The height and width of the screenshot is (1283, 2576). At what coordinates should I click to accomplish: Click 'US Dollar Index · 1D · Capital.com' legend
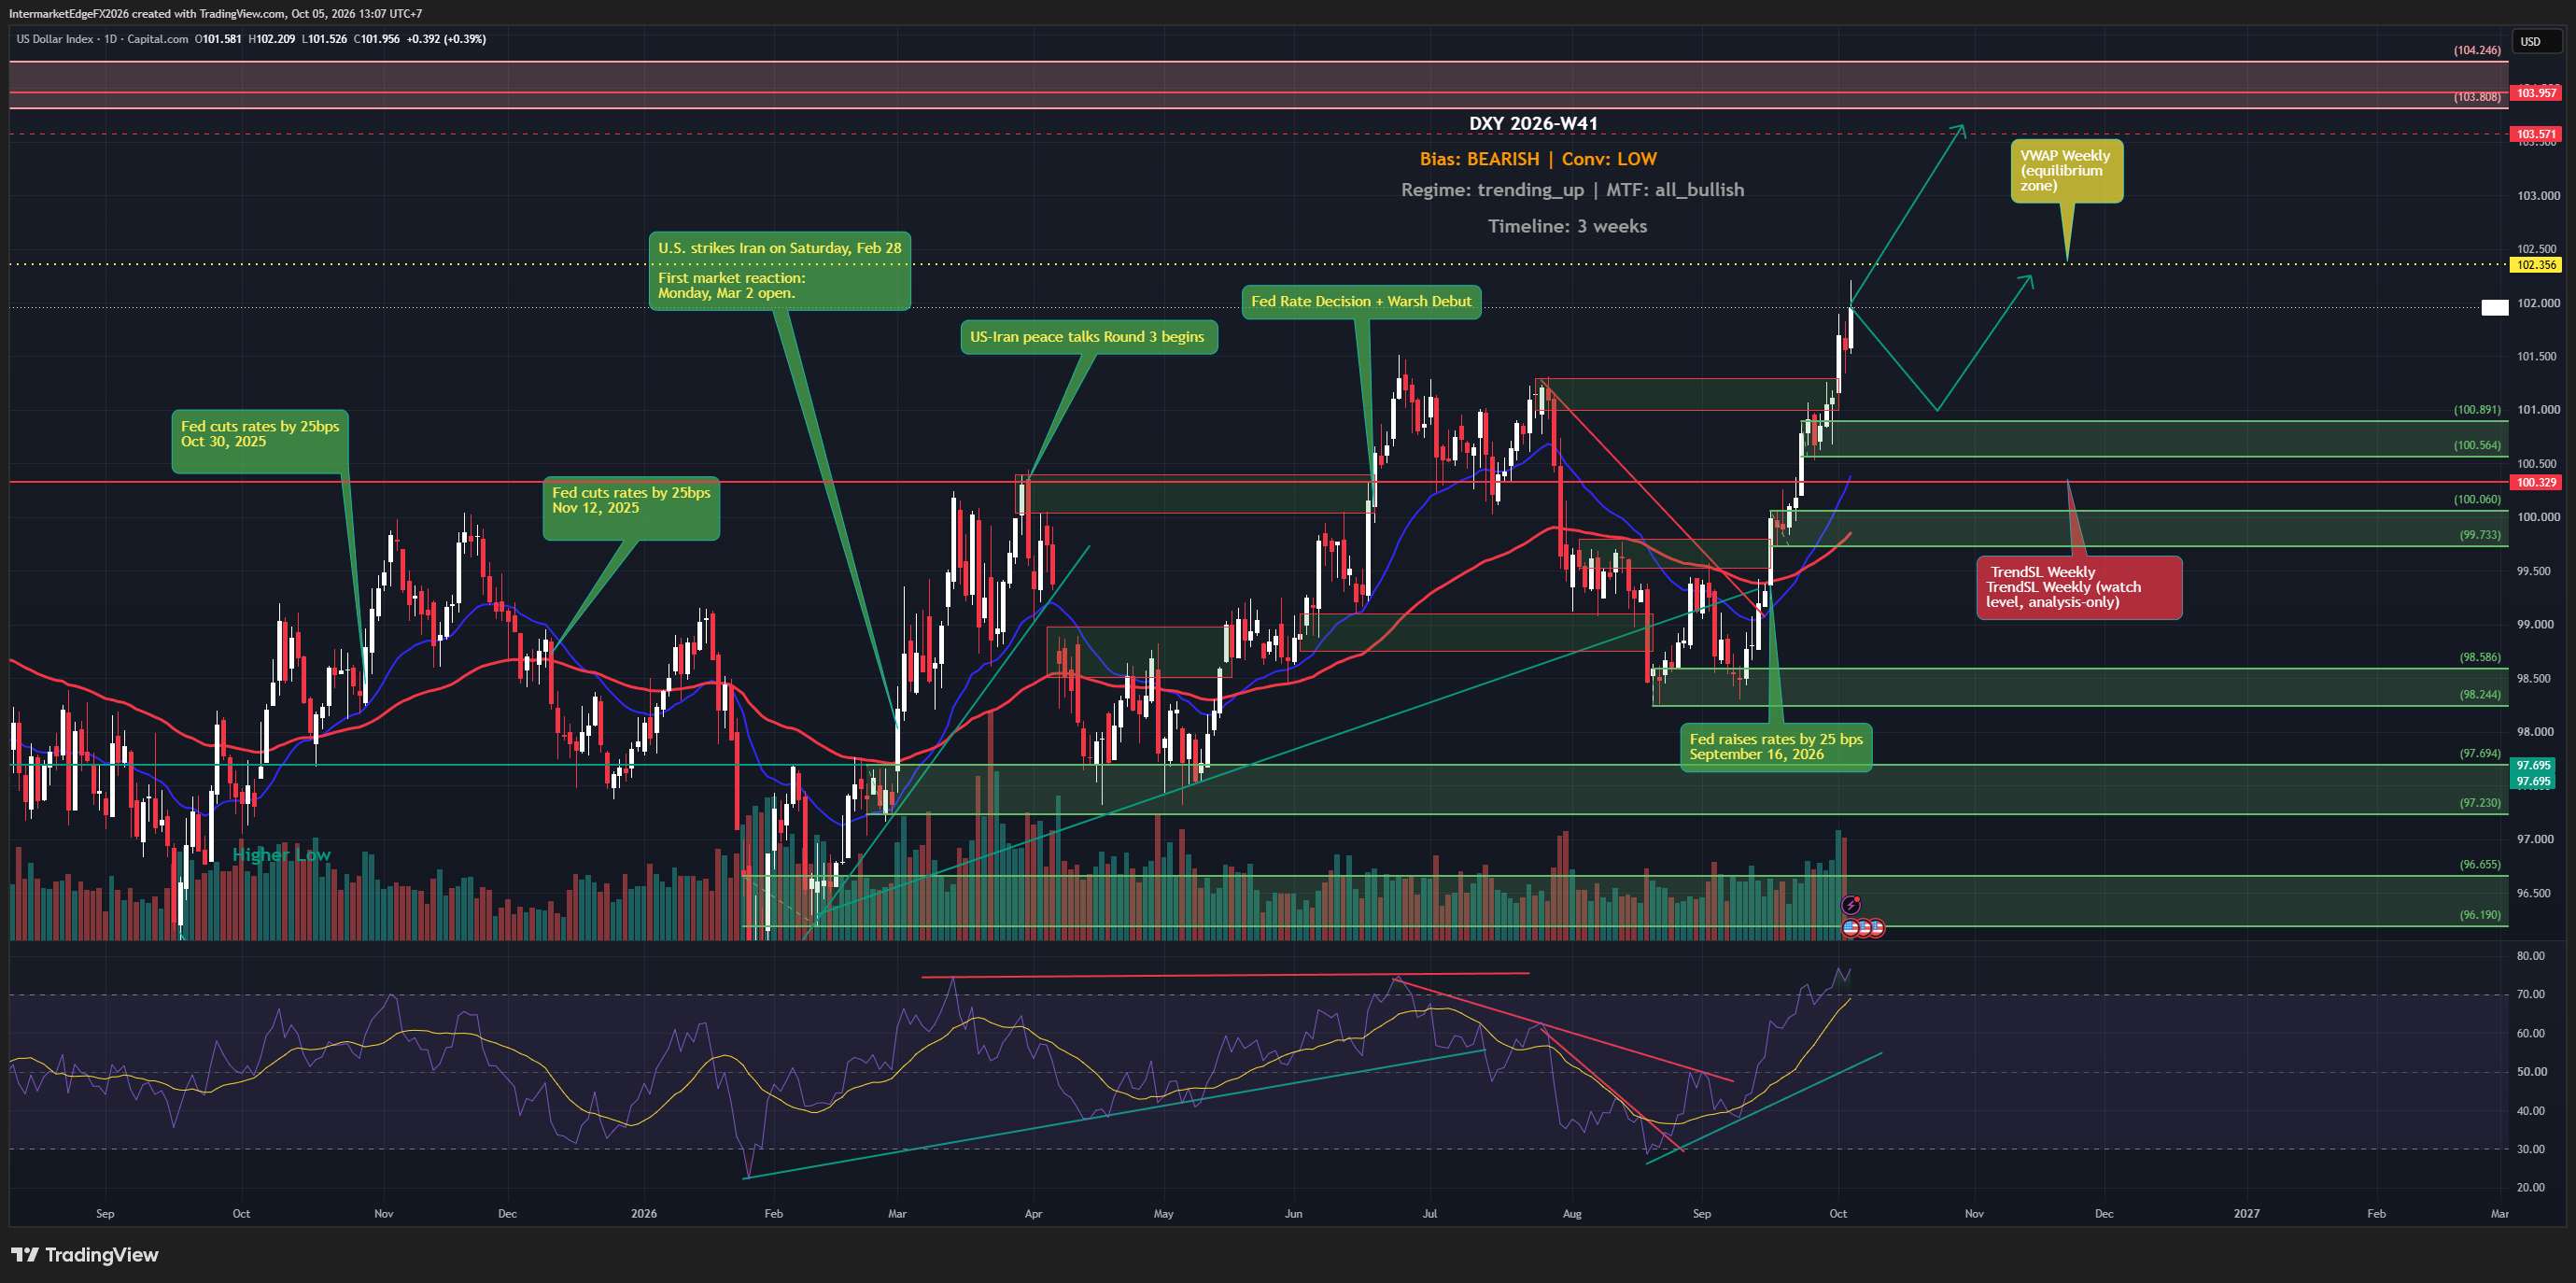(102, 39)
